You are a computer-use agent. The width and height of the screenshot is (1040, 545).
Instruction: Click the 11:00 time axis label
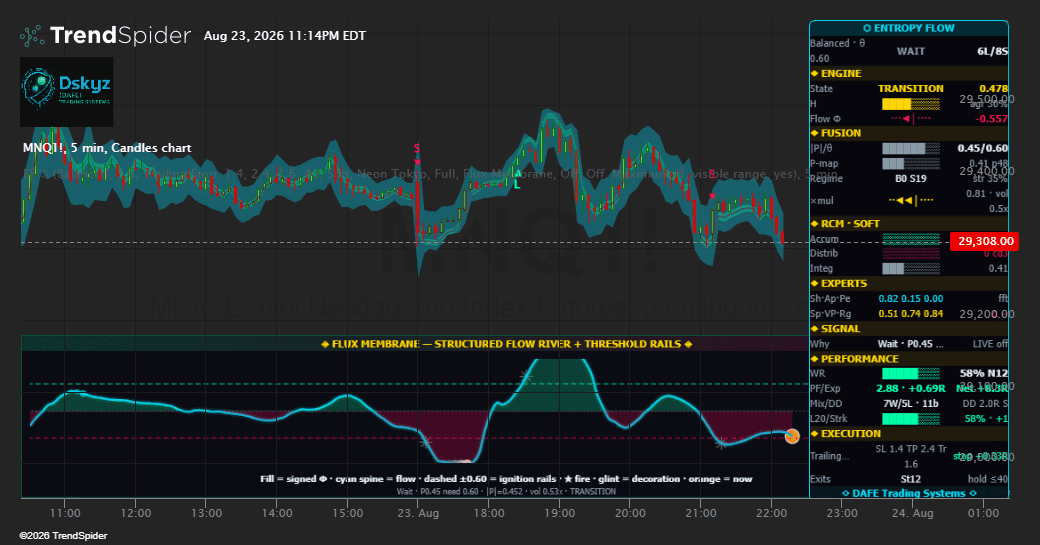pyautogui.click(x=65, y=513)
